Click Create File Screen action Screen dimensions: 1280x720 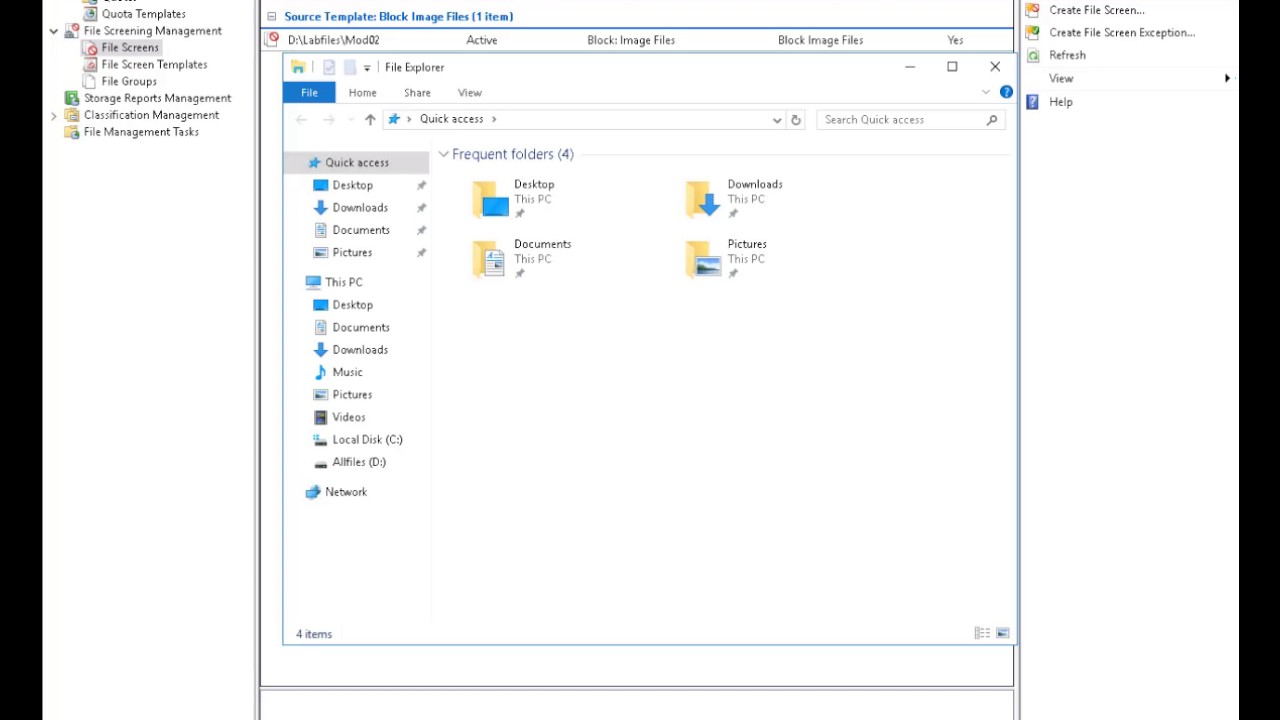point(1096,10)
